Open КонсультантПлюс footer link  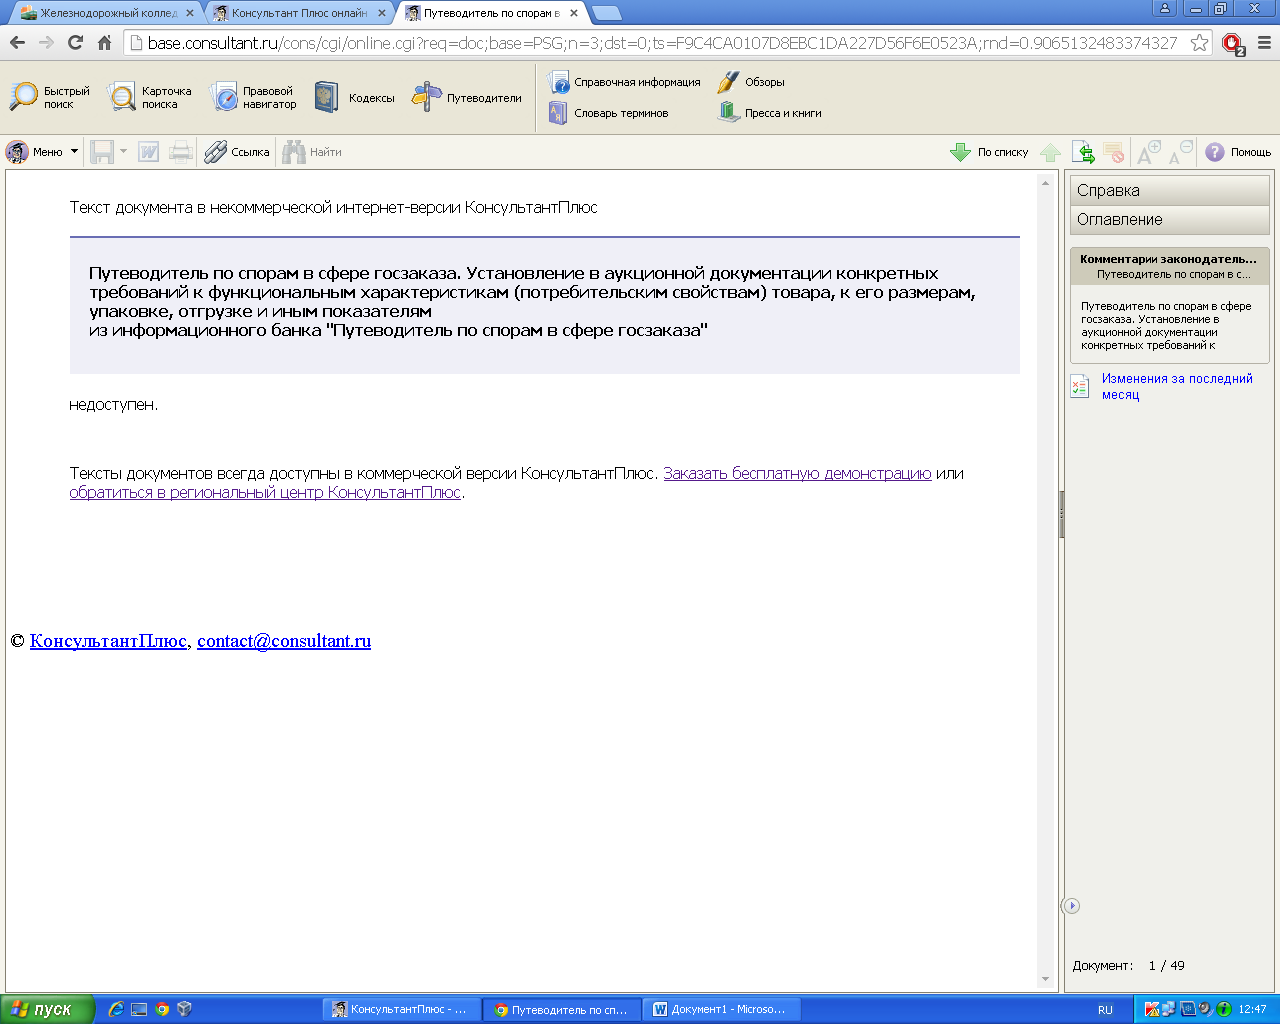pos(108,641)
